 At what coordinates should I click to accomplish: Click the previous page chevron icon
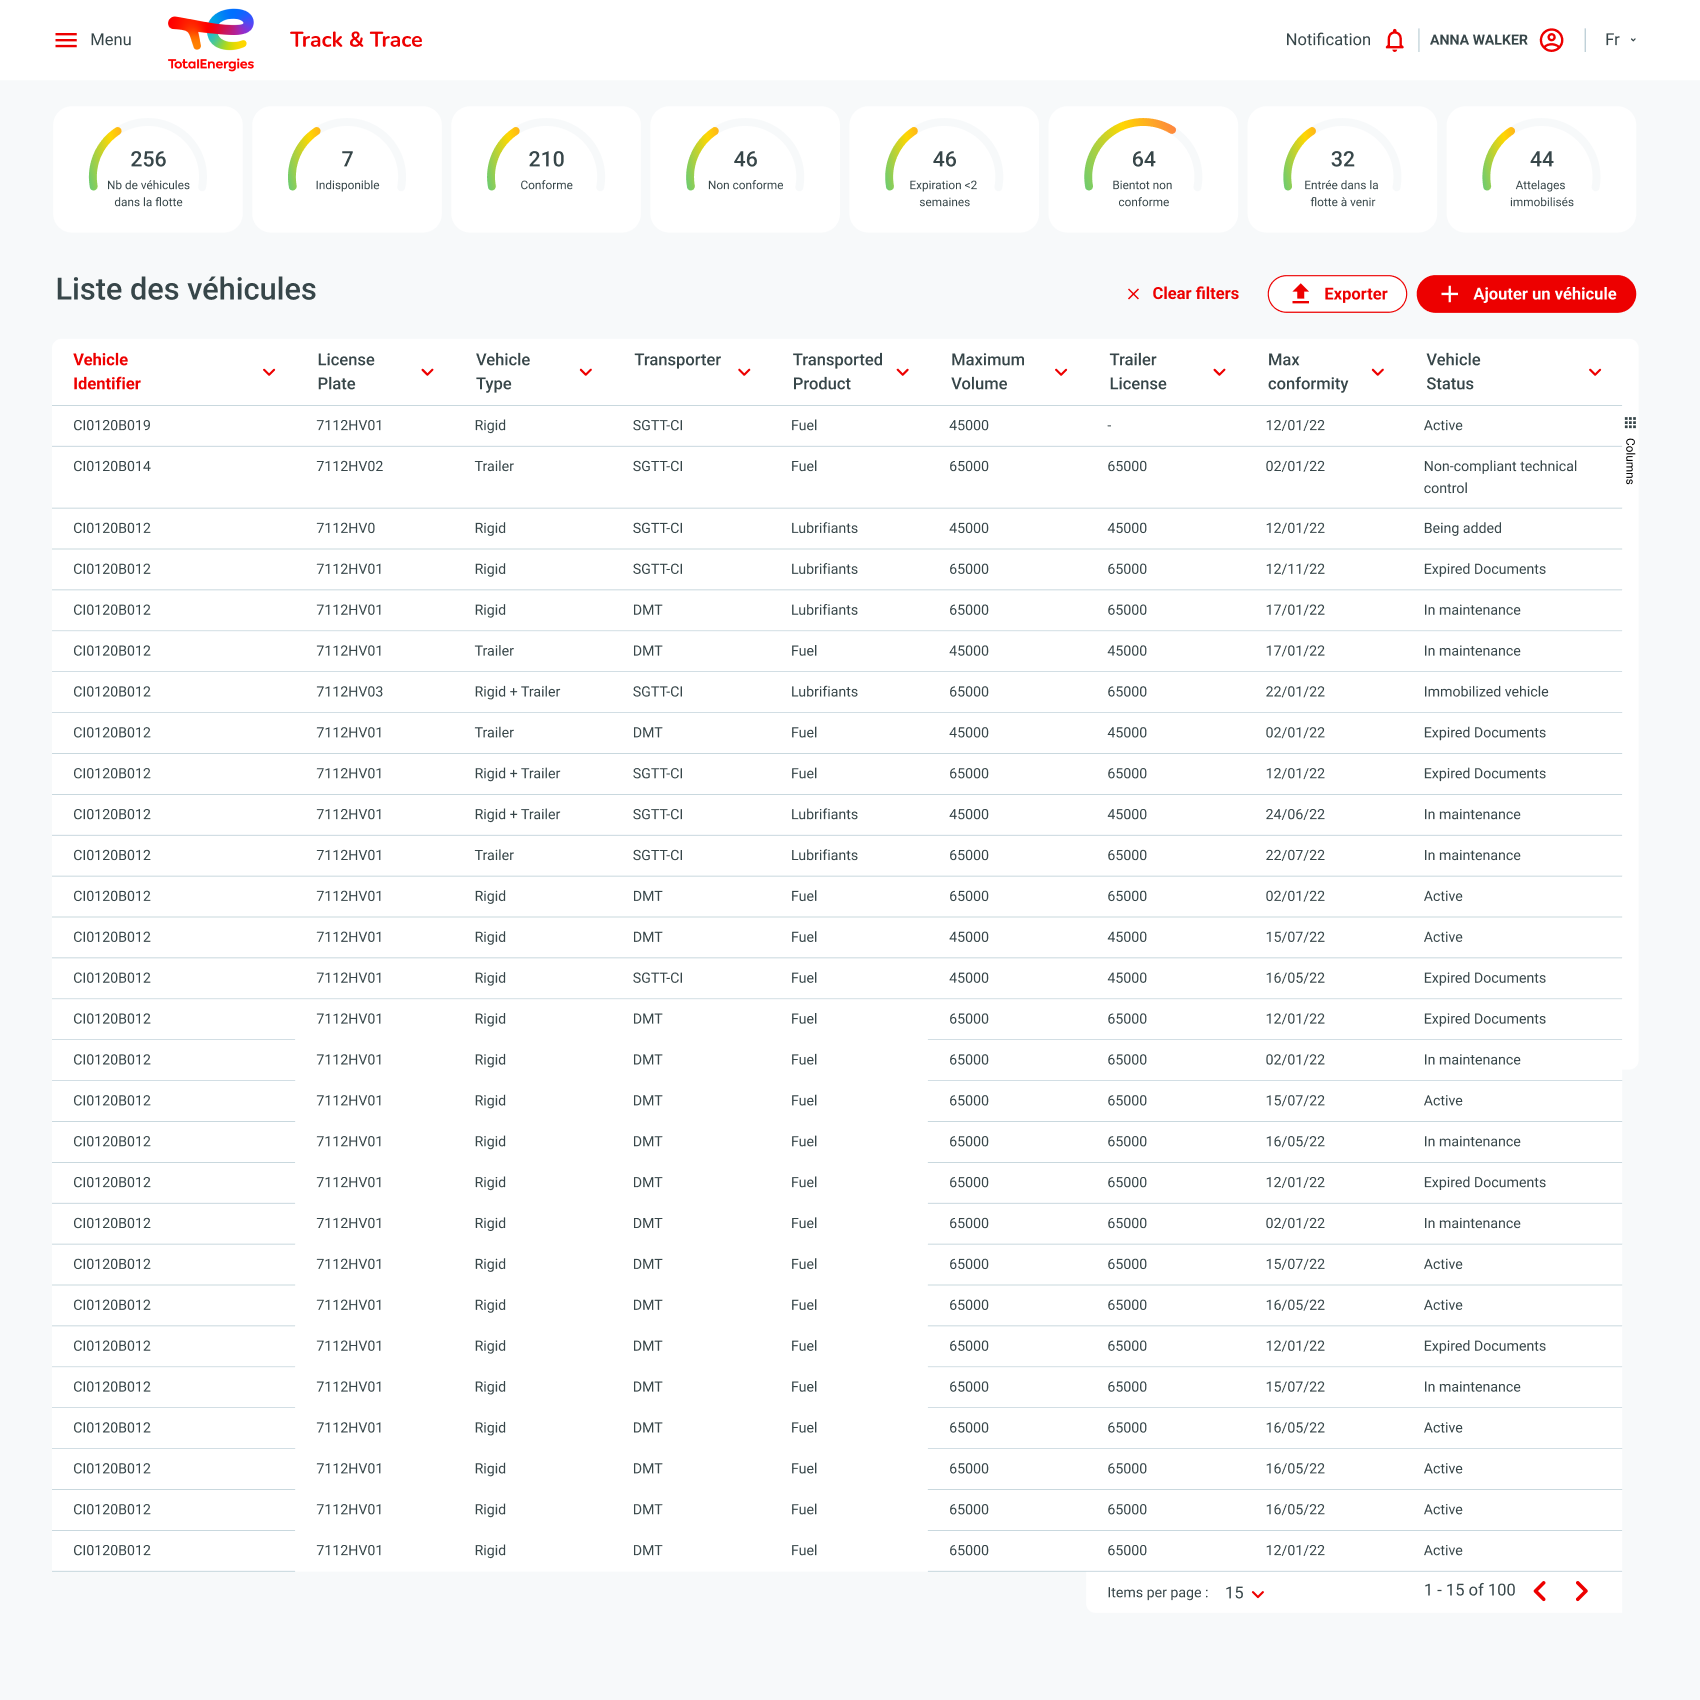(1540, 1591)
